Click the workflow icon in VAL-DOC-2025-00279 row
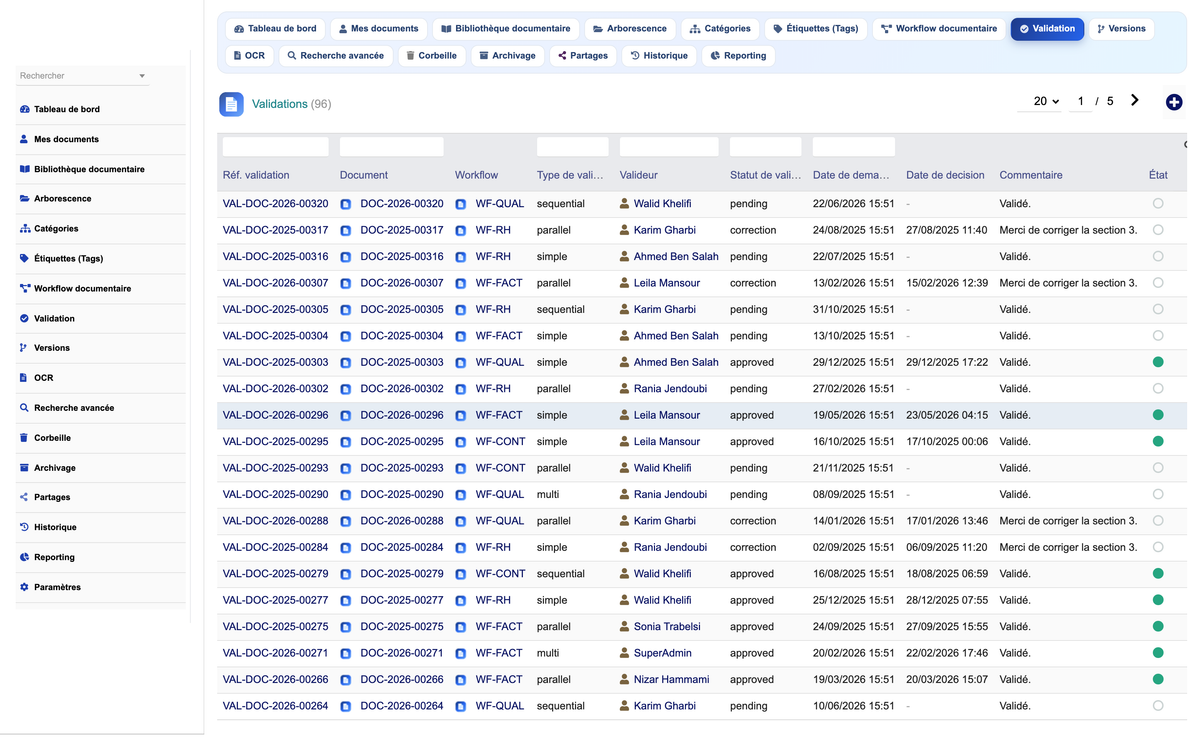The width and height of the screenshot is (1200, 743). pos(461,575)
